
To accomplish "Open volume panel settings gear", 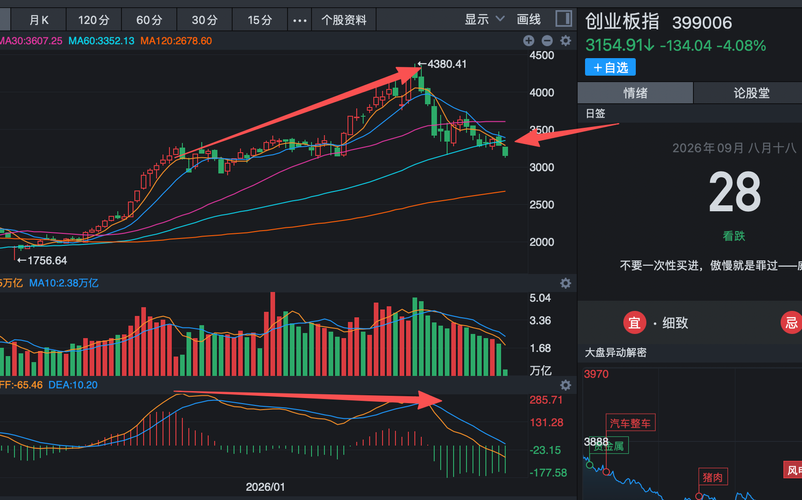I will [565, 283].
